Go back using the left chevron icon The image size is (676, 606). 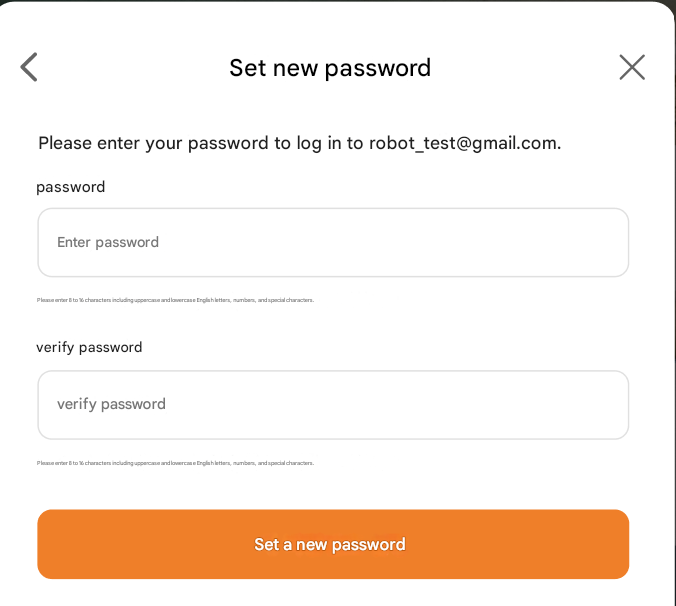point(29,67)
